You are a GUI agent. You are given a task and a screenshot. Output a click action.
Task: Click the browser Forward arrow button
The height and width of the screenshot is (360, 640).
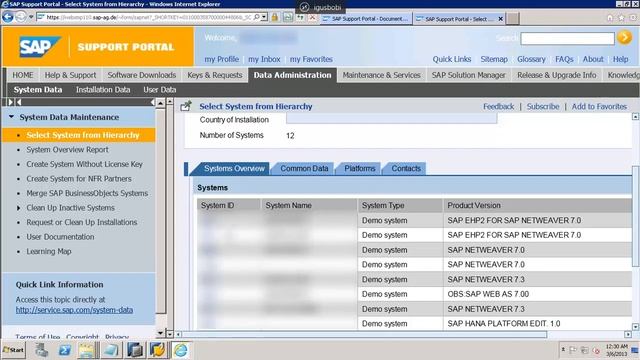pos(21,17)
